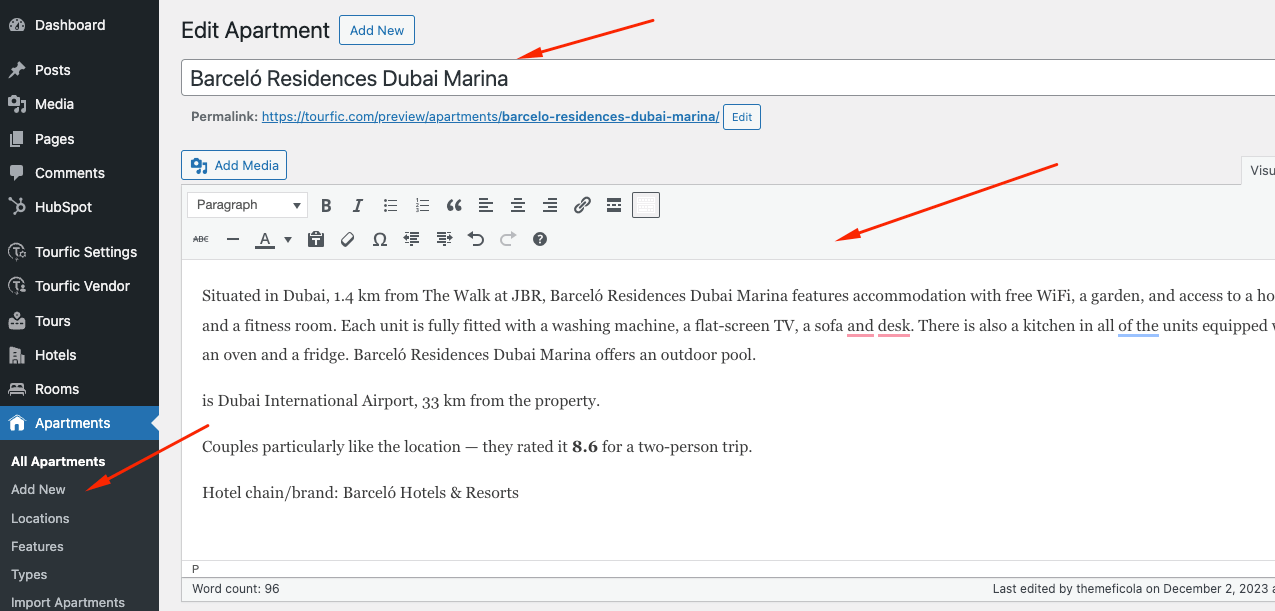1275x611 pixels.
Task: Click into the apartment title field
Action: pyautogui.click(x=700, y=78)
